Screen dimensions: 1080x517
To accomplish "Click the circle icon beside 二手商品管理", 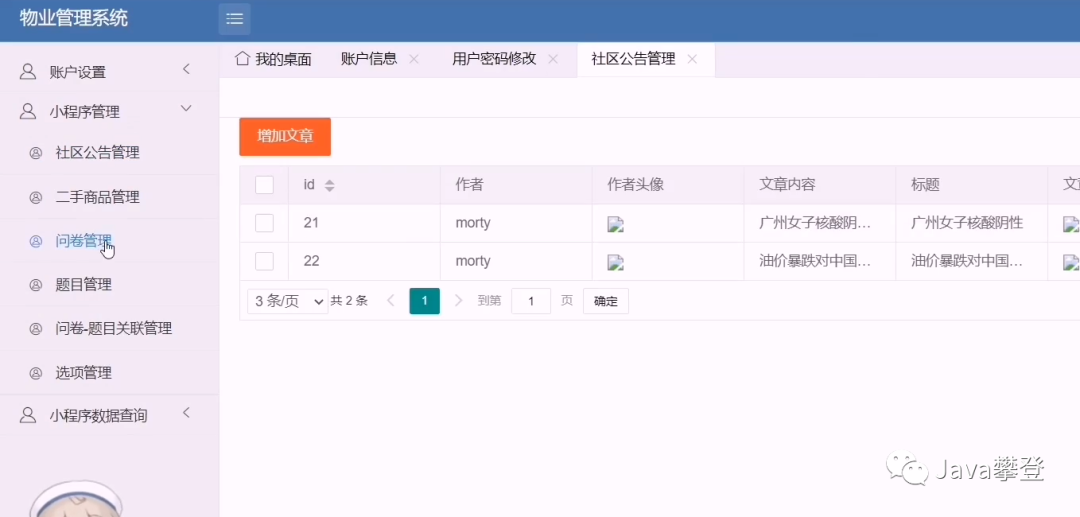I will coord(36,198).
